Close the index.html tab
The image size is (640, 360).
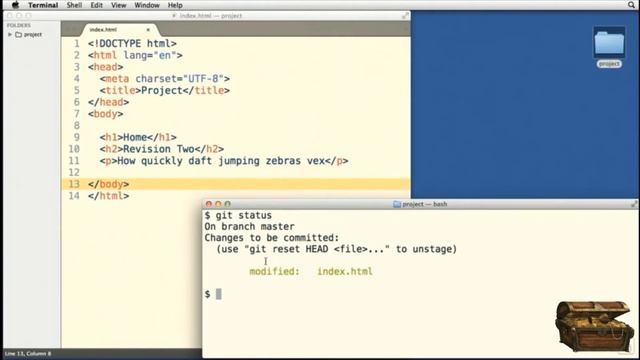(x=148, y=30)
